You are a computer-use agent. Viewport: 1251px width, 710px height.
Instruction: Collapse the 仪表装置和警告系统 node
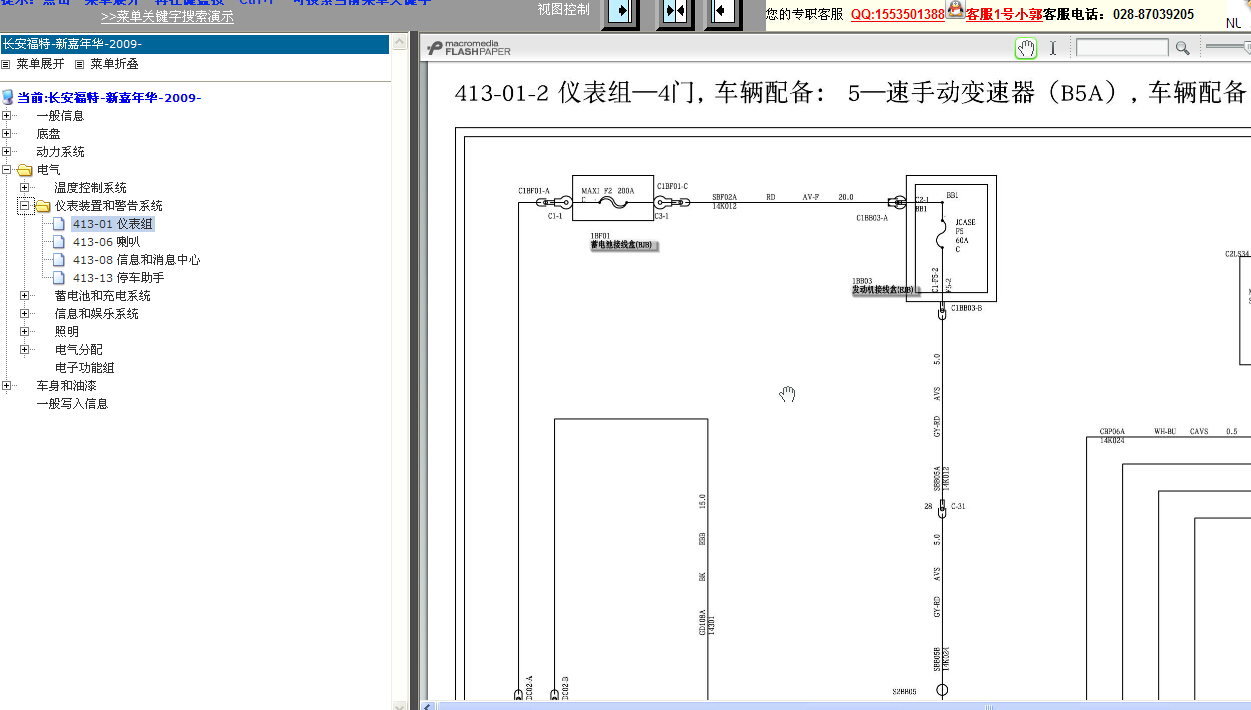(25, 206)
